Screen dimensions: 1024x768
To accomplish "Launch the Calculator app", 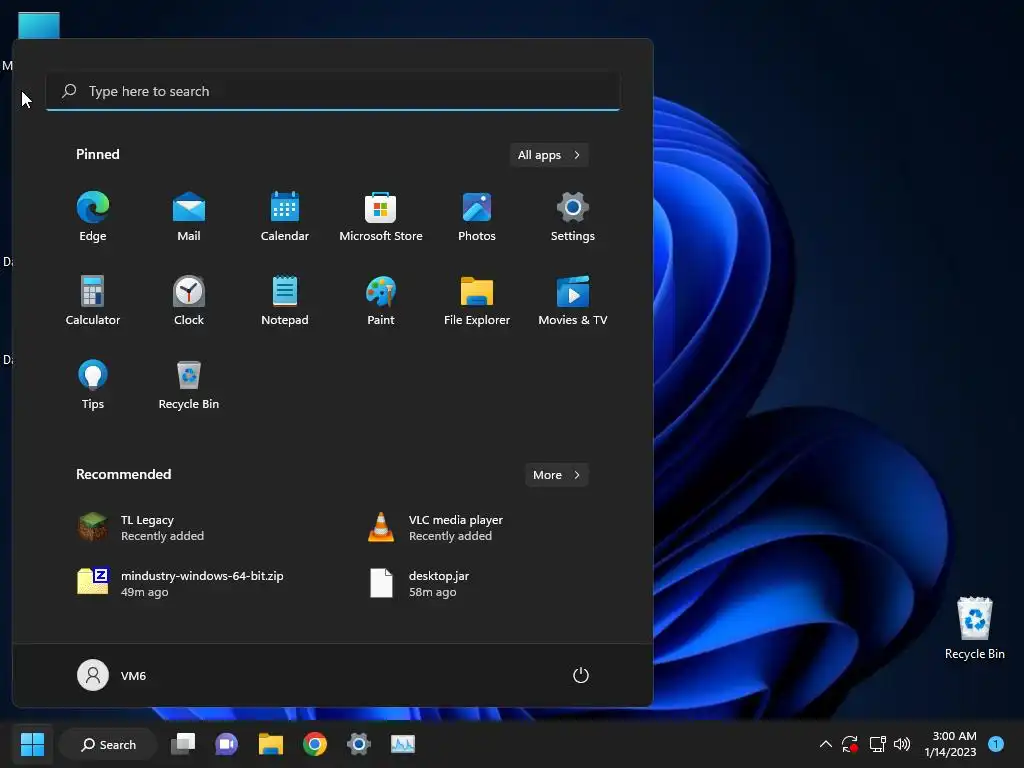I will (93, 300).
